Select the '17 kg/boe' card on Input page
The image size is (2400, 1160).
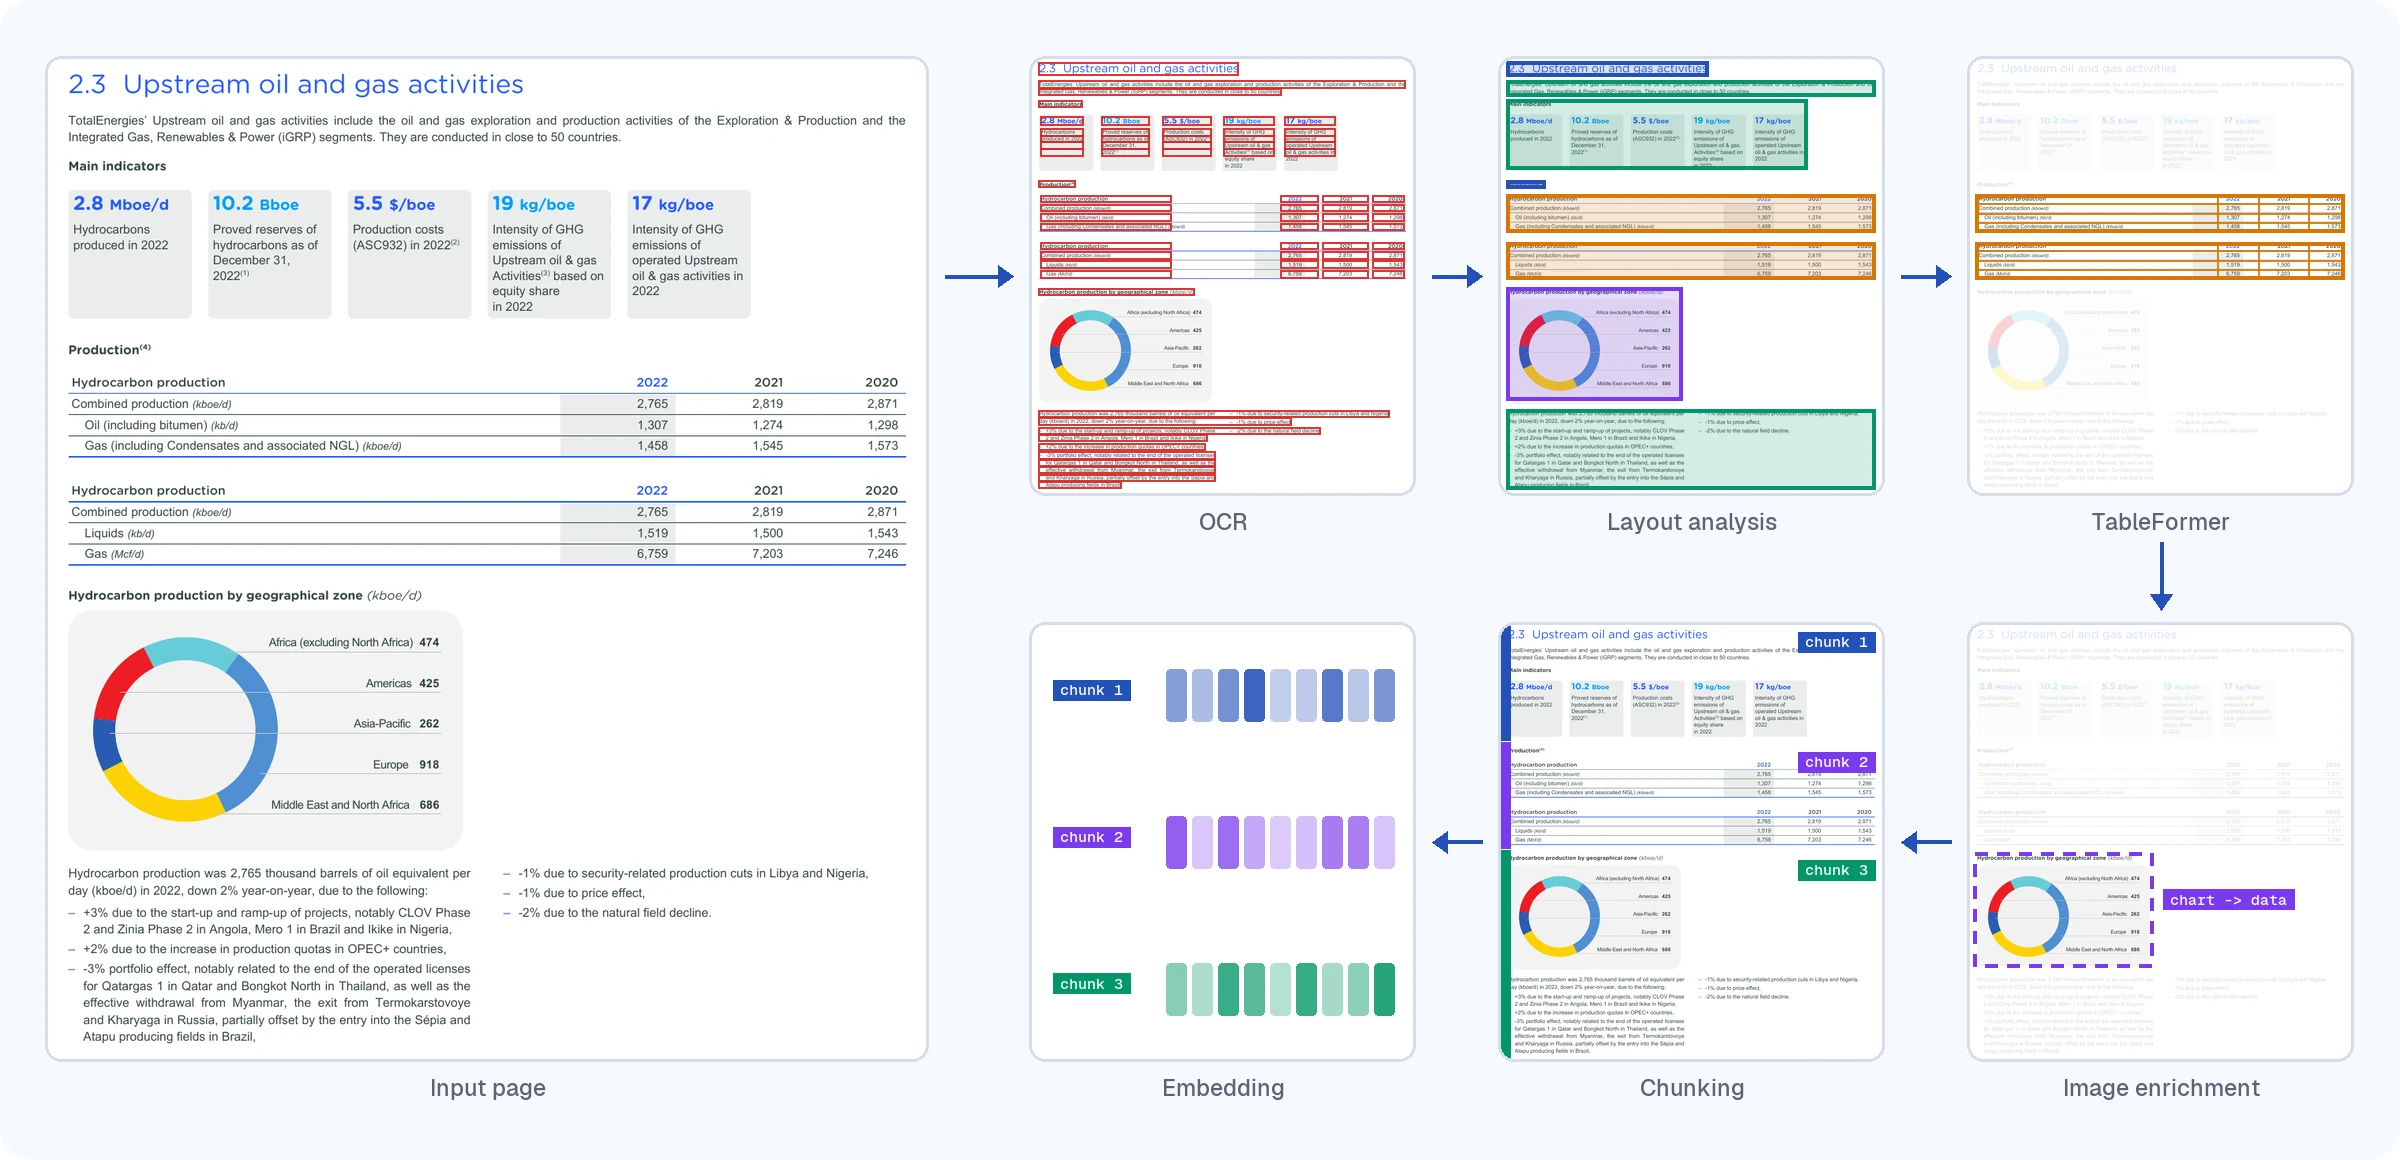point(689,254)
